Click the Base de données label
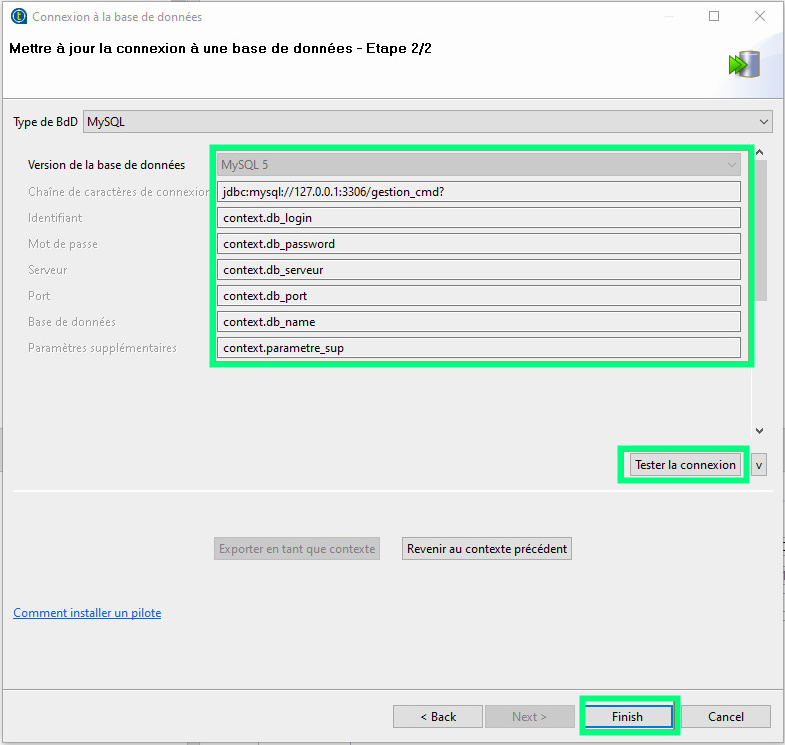The height and width of the screenshot is (745, 785). [x=72, y=322]
